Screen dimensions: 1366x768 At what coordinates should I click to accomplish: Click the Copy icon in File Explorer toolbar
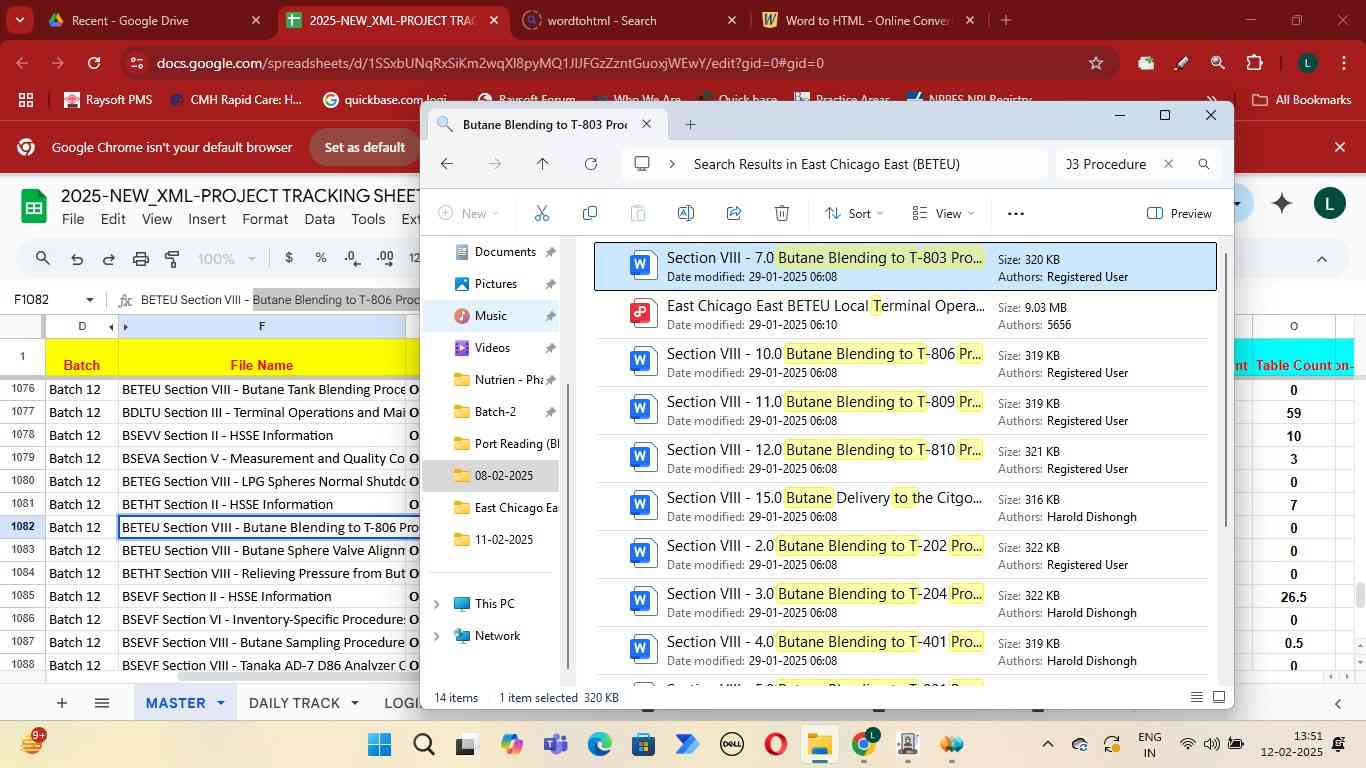pos(590,213)
